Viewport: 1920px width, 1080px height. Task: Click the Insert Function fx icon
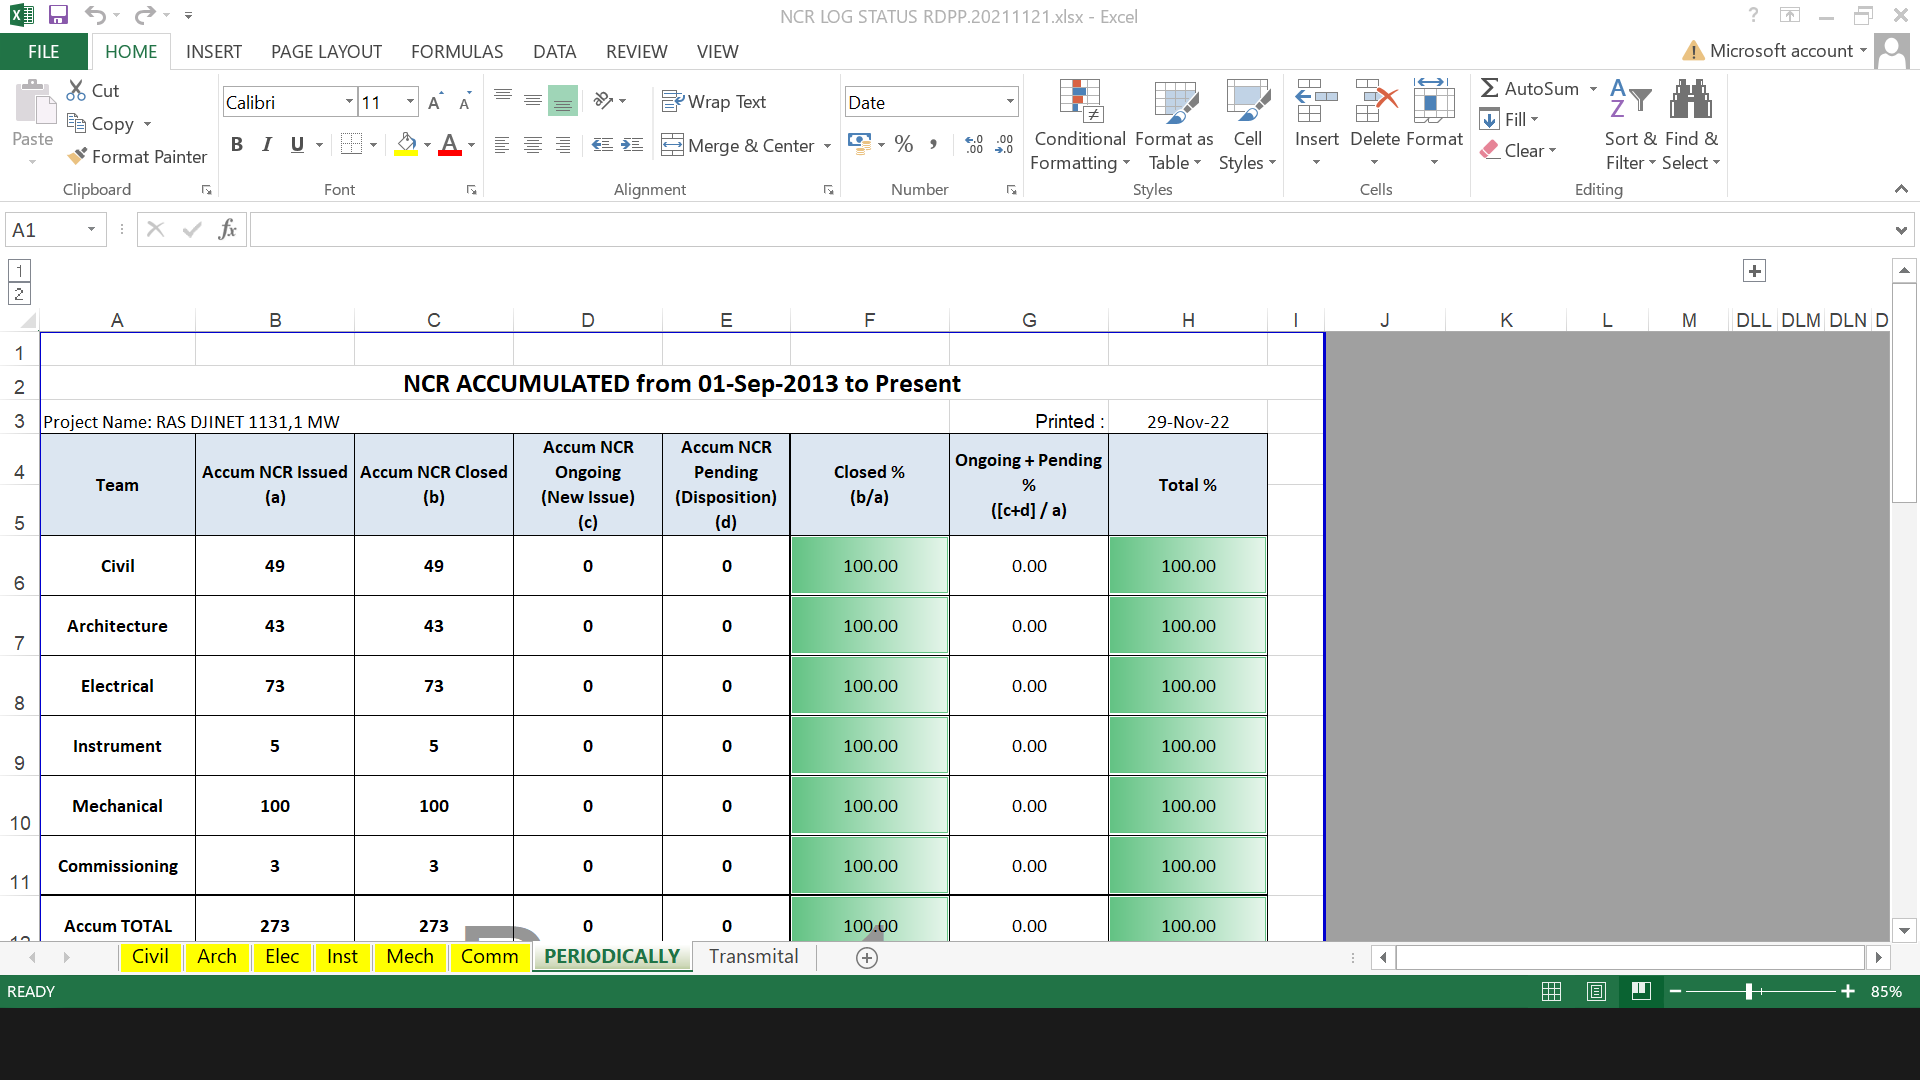[x=227, y=230]
